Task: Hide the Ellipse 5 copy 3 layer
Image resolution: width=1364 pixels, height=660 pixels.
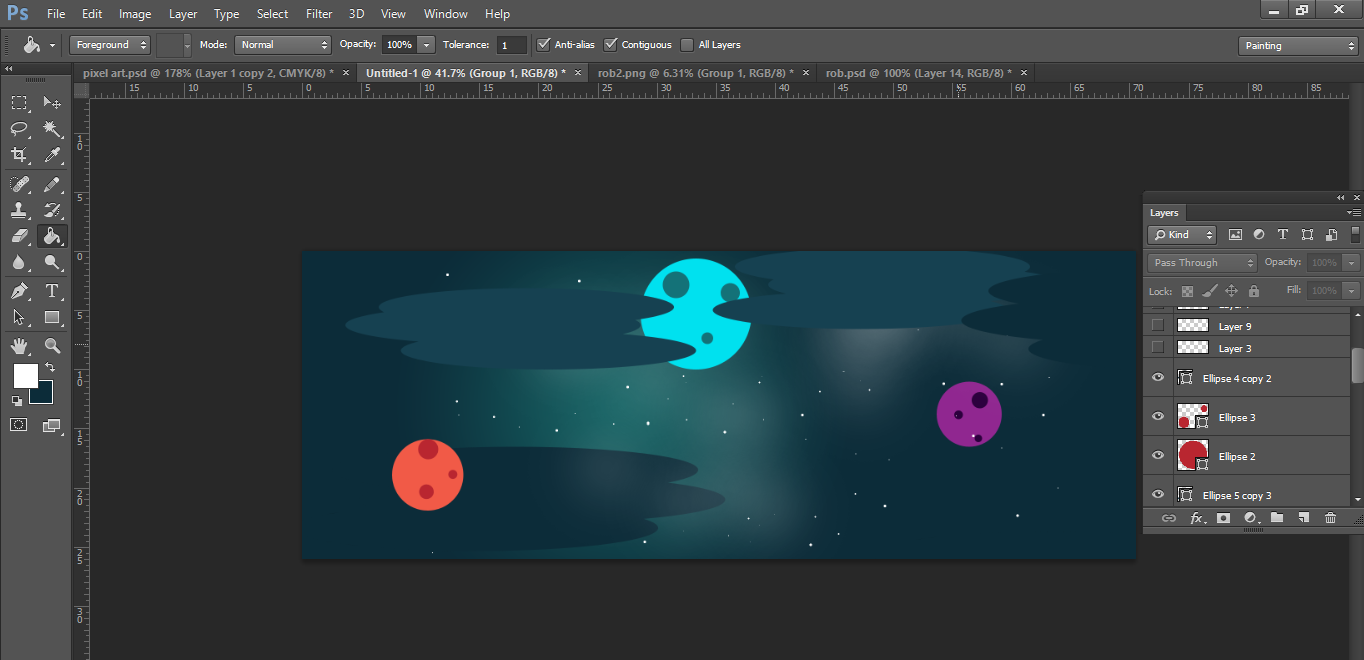Action: [x=1158, y=495]
